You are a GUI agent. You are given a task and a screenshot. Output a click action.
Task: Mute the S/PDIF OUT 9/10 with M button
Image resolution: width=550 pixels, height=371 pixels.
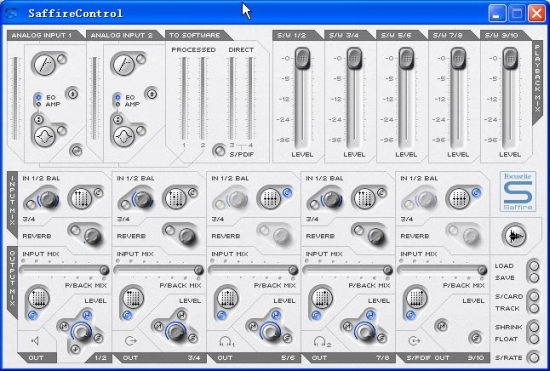point(442,326)
